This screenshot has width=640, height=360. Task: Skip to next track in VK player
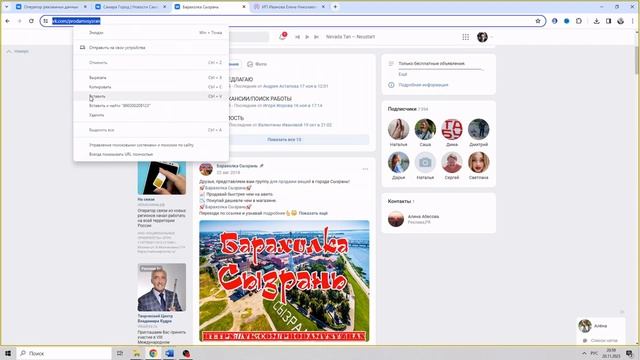pyautogui.click(x=316, y=37)
